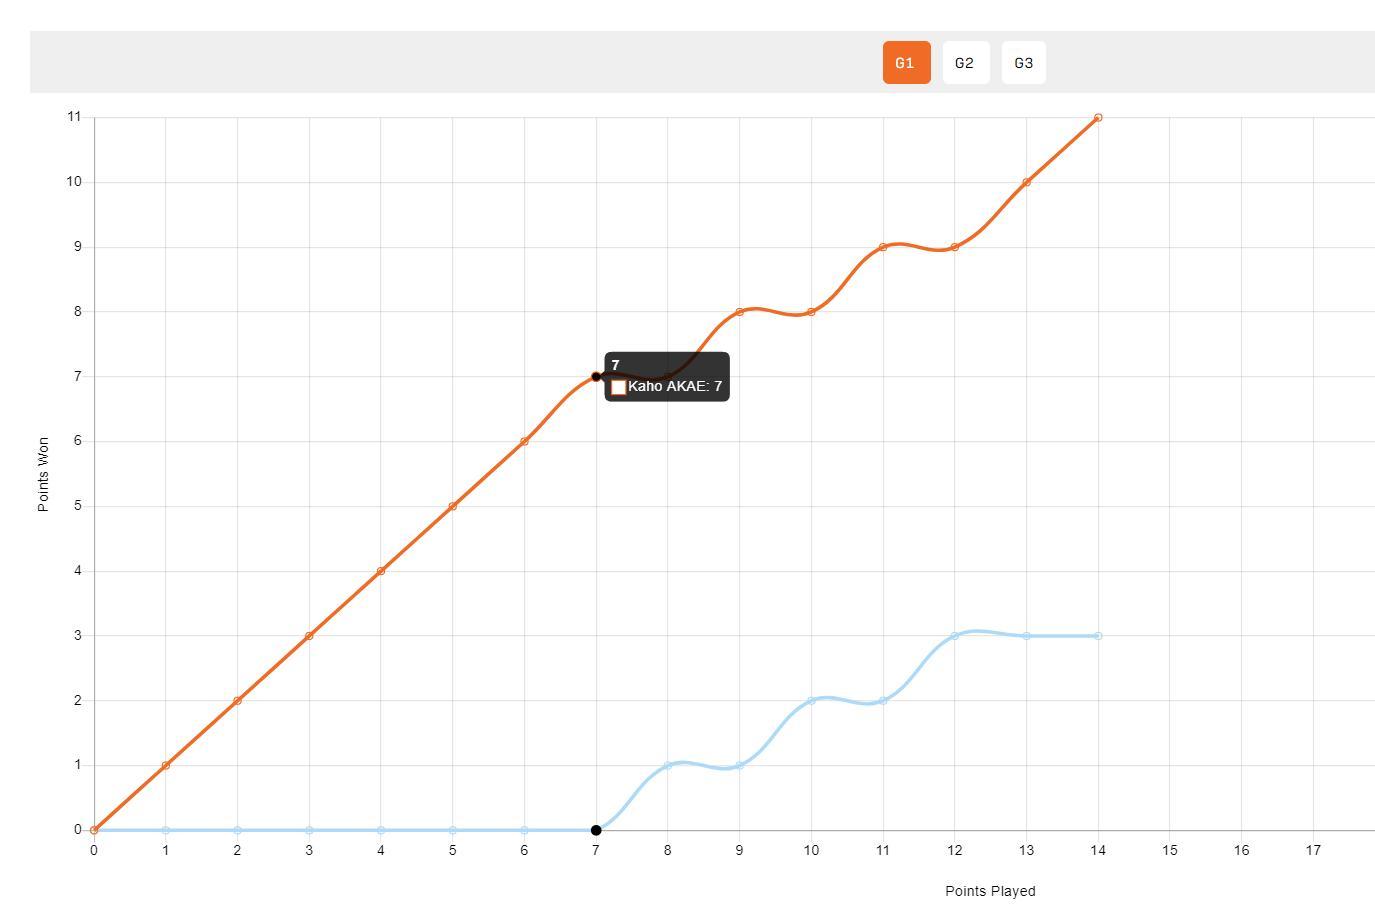This screenshot has height=911, width=1375.
Task: Click the 'Kaho AKAE: 7' tooltip text
Action: (x=675, y=386)
